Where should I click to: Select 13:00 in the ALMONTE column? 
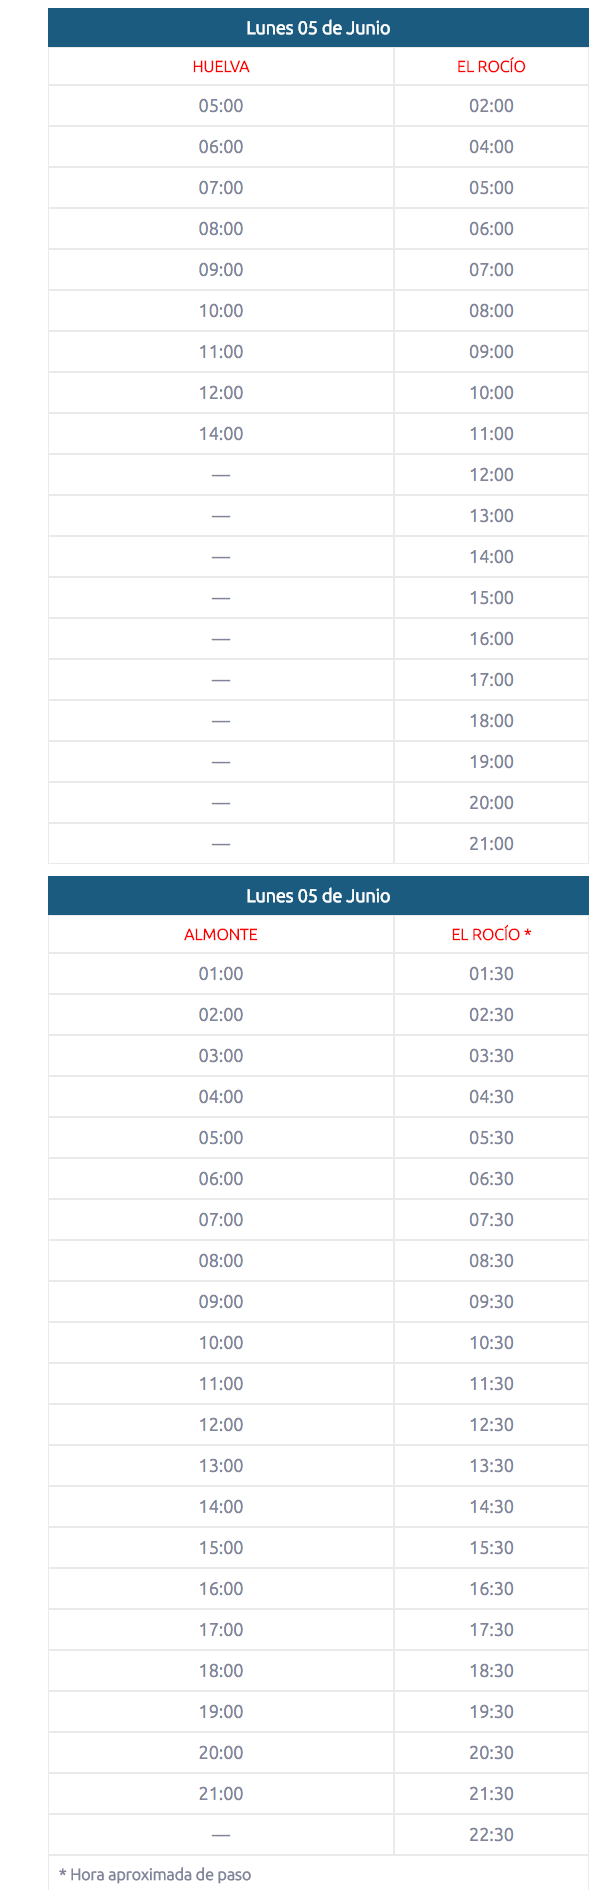(221, 1466)
